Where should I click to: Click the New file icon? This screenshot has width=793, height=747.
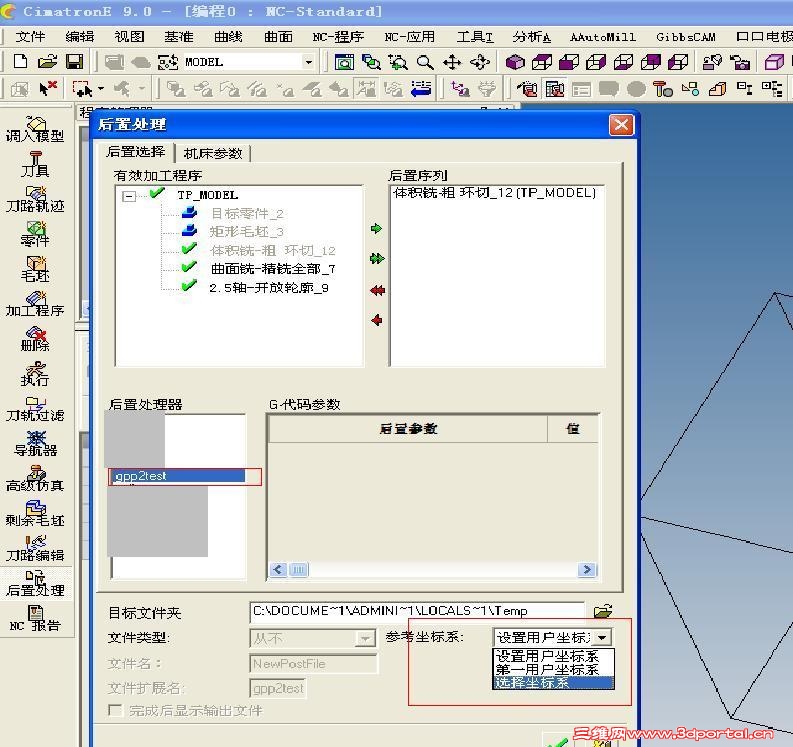coord(20,62)
